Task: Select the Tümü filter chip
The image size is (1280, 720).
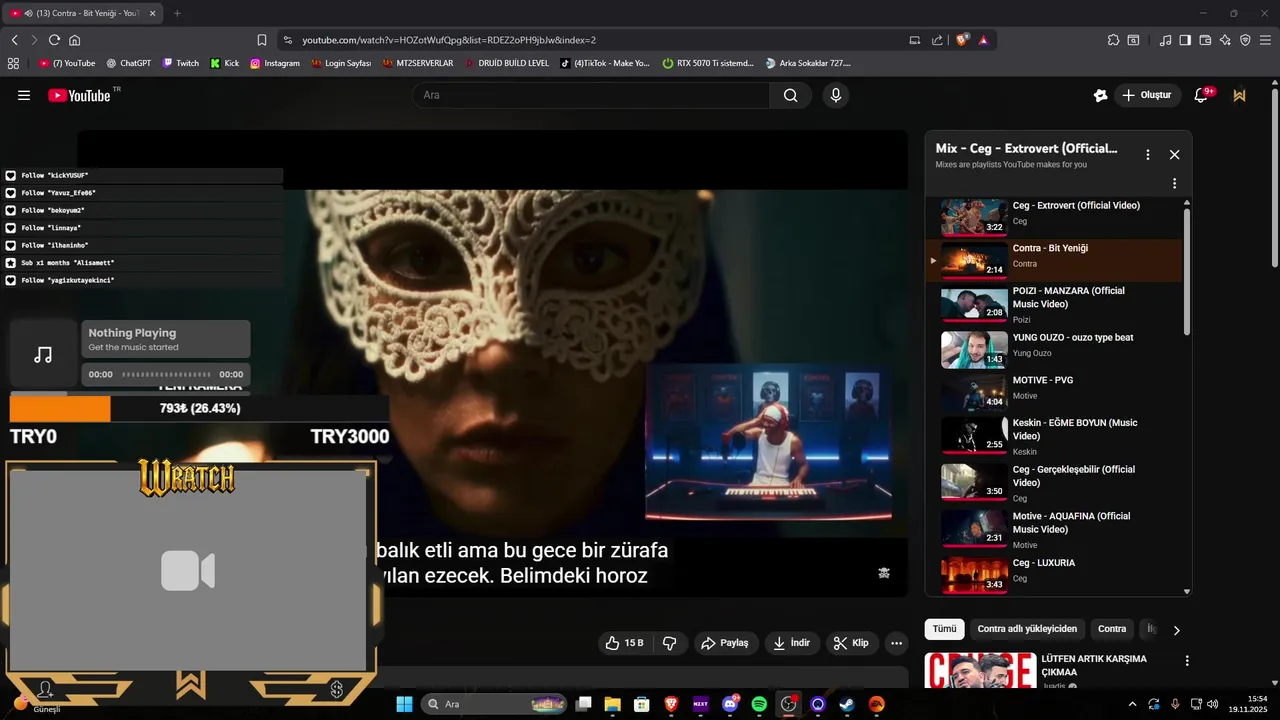Action: coord(944,629)
